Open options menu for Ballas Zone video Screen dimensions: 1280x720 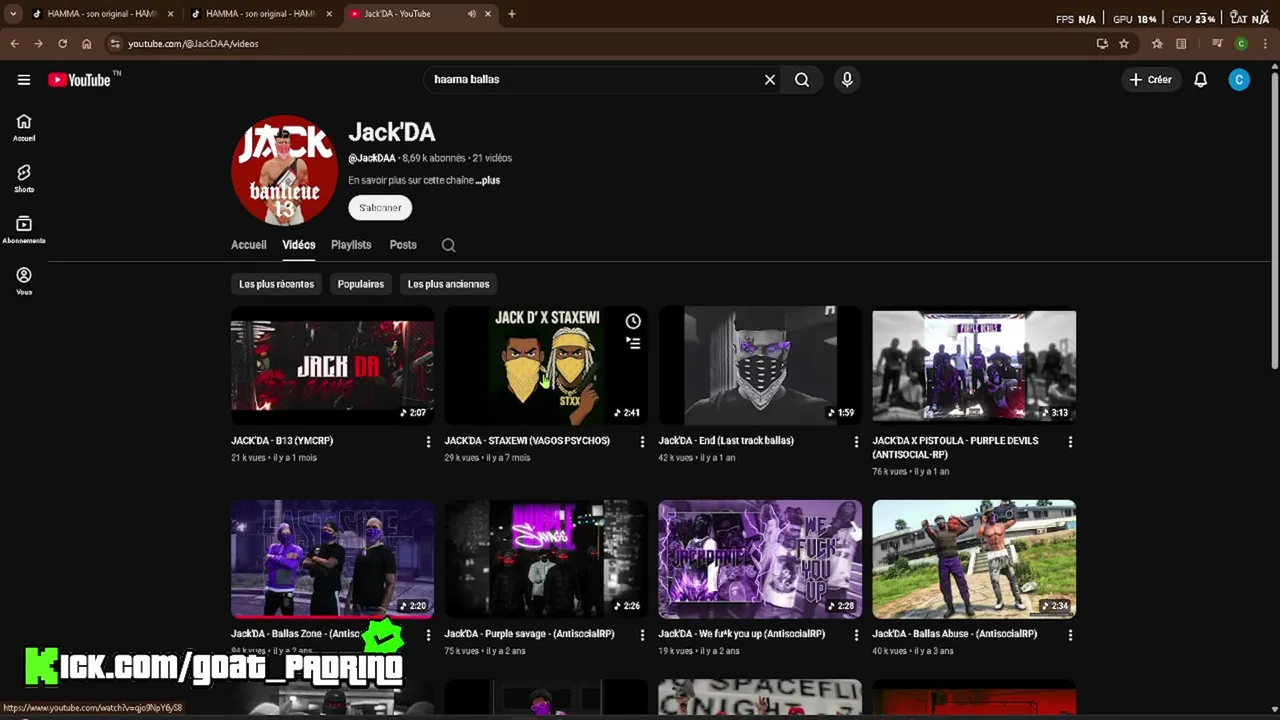pyautogui.click(x=428, y=635)
